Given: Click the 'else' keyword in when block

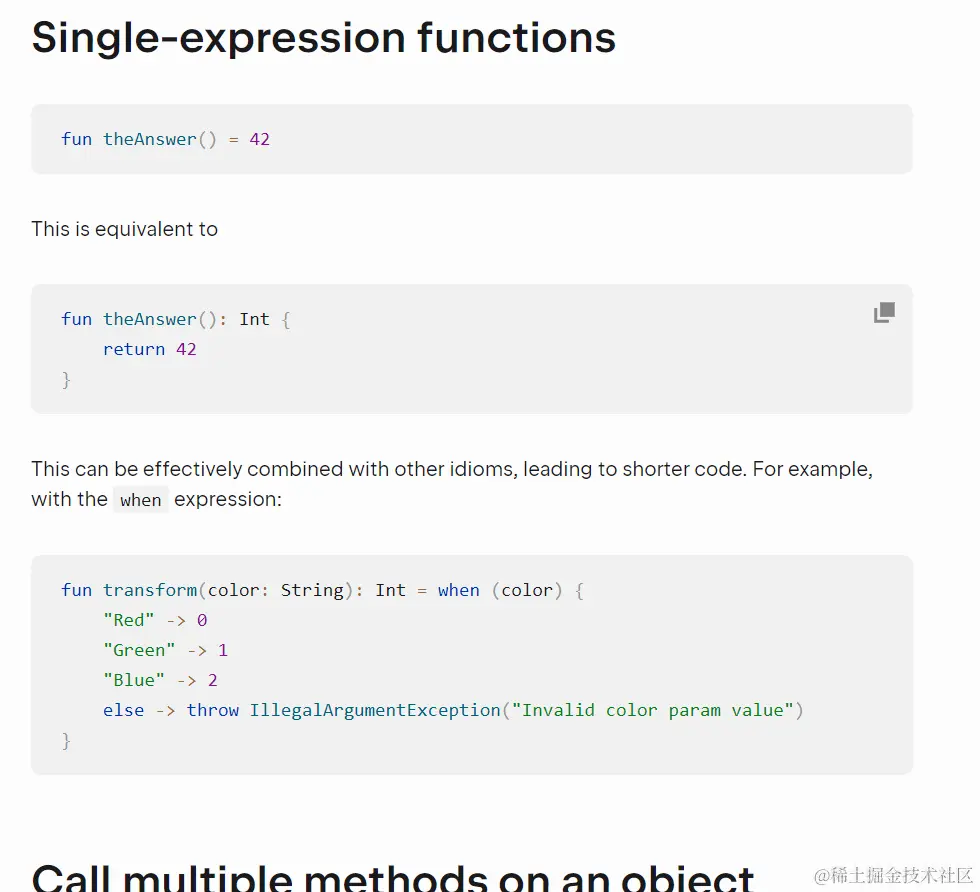Looking at the screenshot, I should 123,710.
